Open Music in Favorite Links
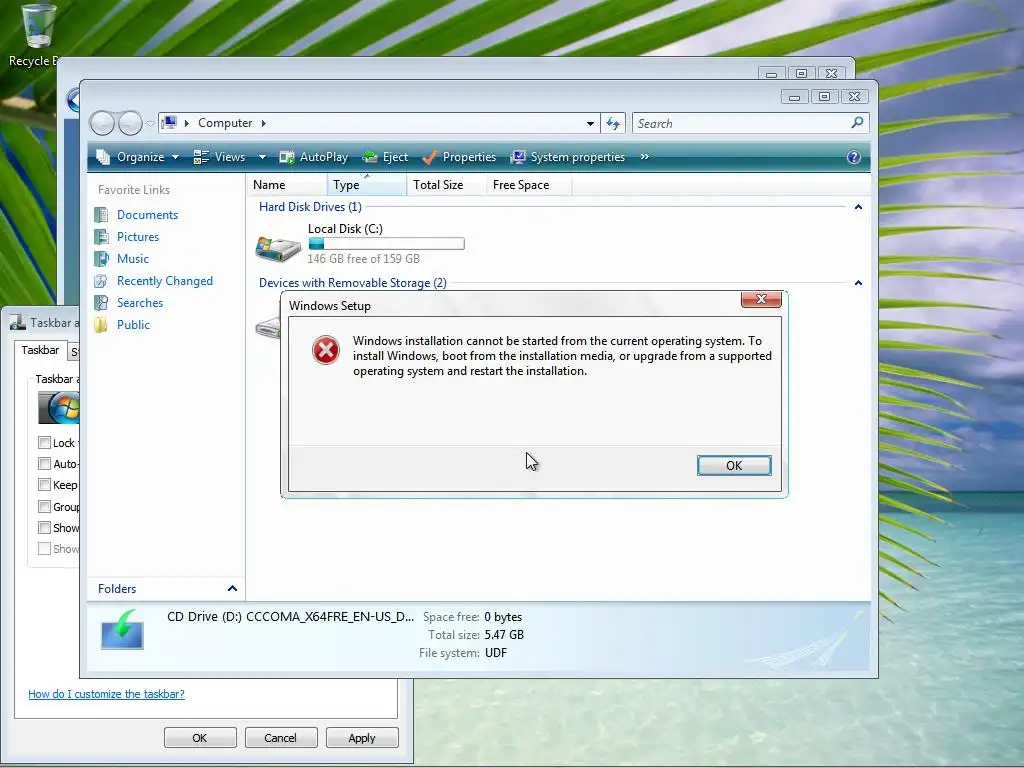 tap(133, 259)
